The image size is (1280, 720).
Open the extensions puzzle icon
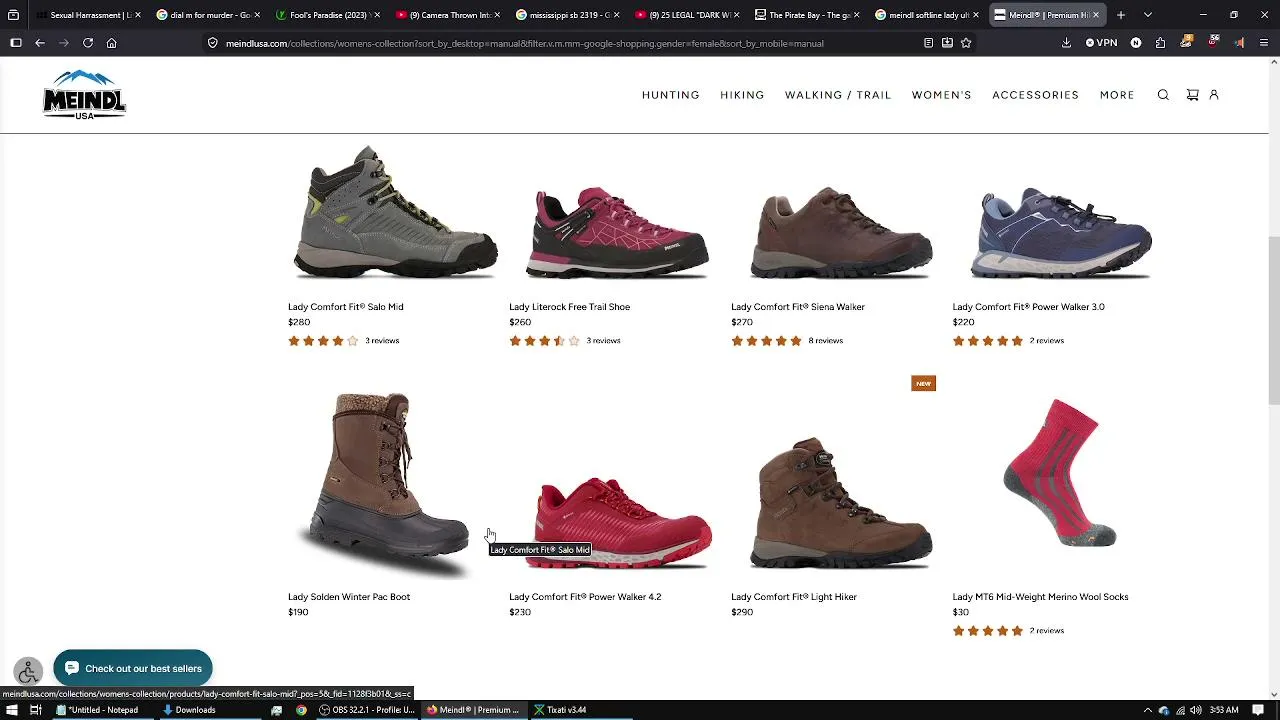point(1160,43)
